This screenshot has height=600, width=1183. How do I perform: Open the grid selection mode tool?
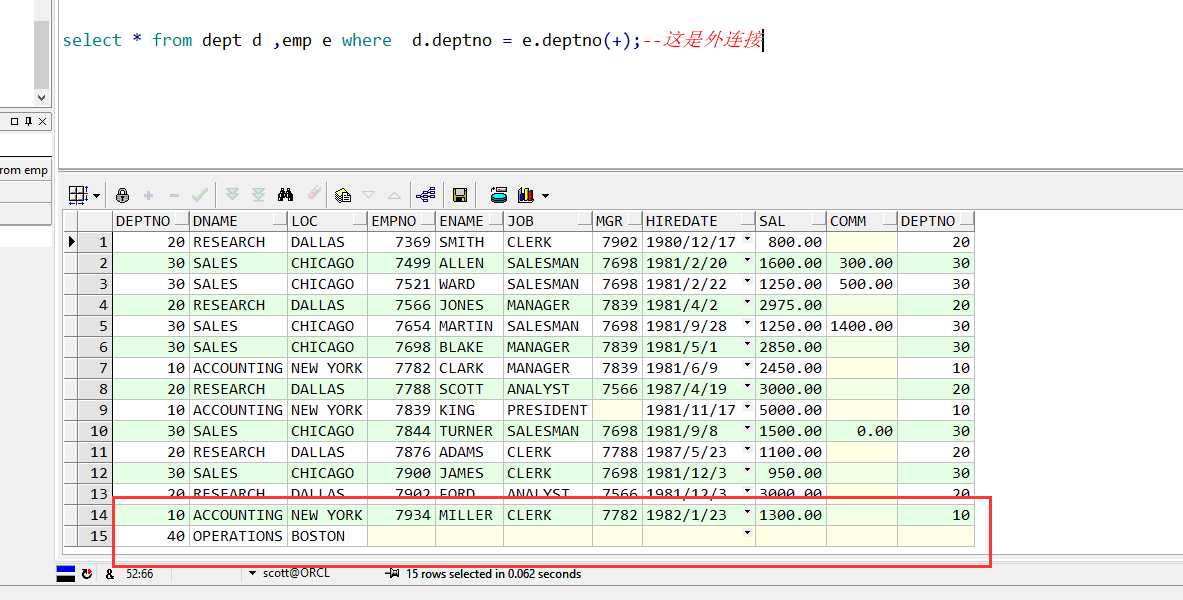[x=78, y=195]
